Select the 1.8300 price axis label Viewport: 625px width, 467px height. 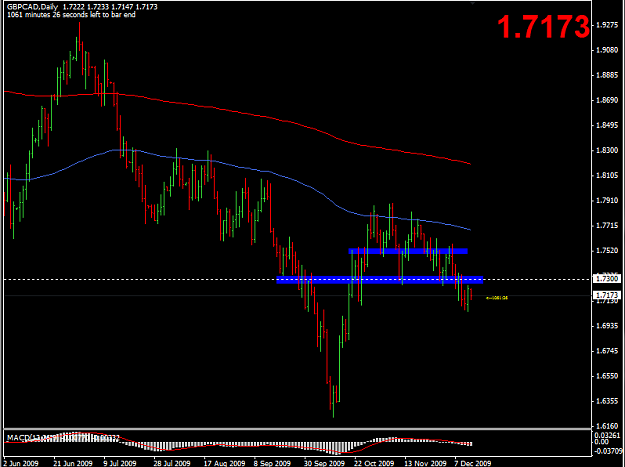point(607,150)
